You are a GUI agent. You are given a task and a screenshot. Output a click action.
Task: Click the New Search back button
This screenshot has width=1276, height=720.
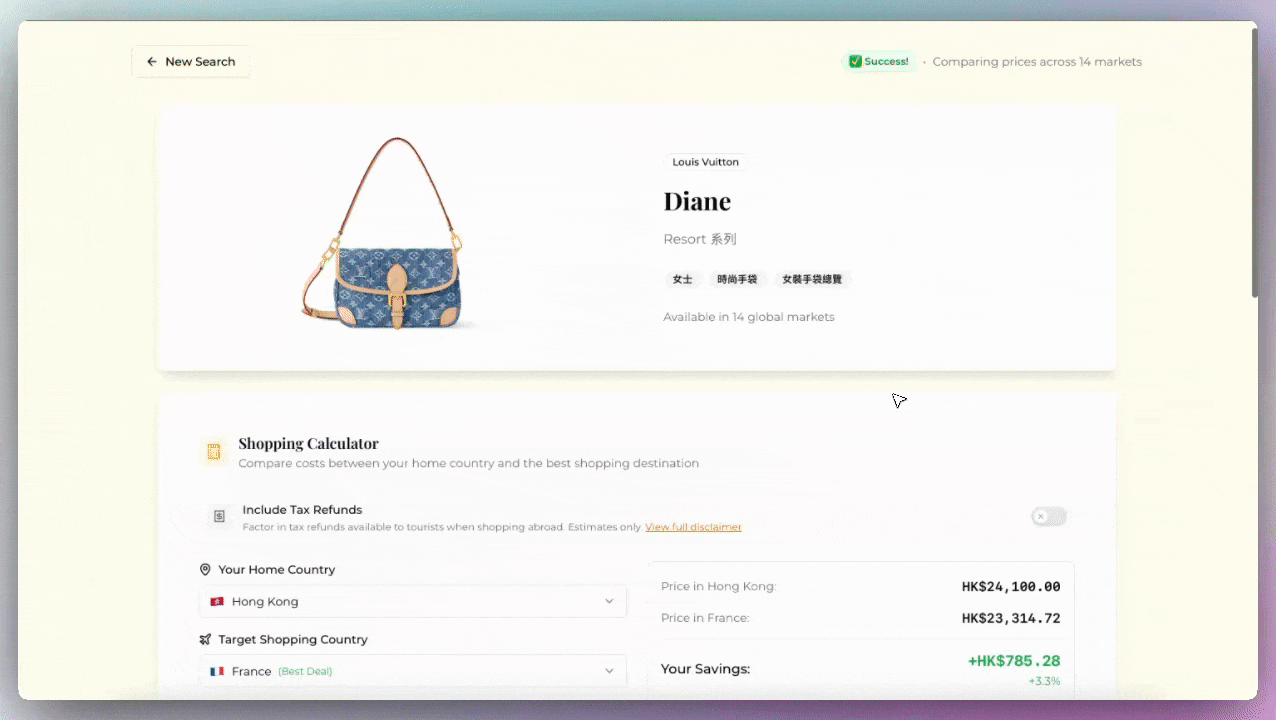tap(191, 62)
